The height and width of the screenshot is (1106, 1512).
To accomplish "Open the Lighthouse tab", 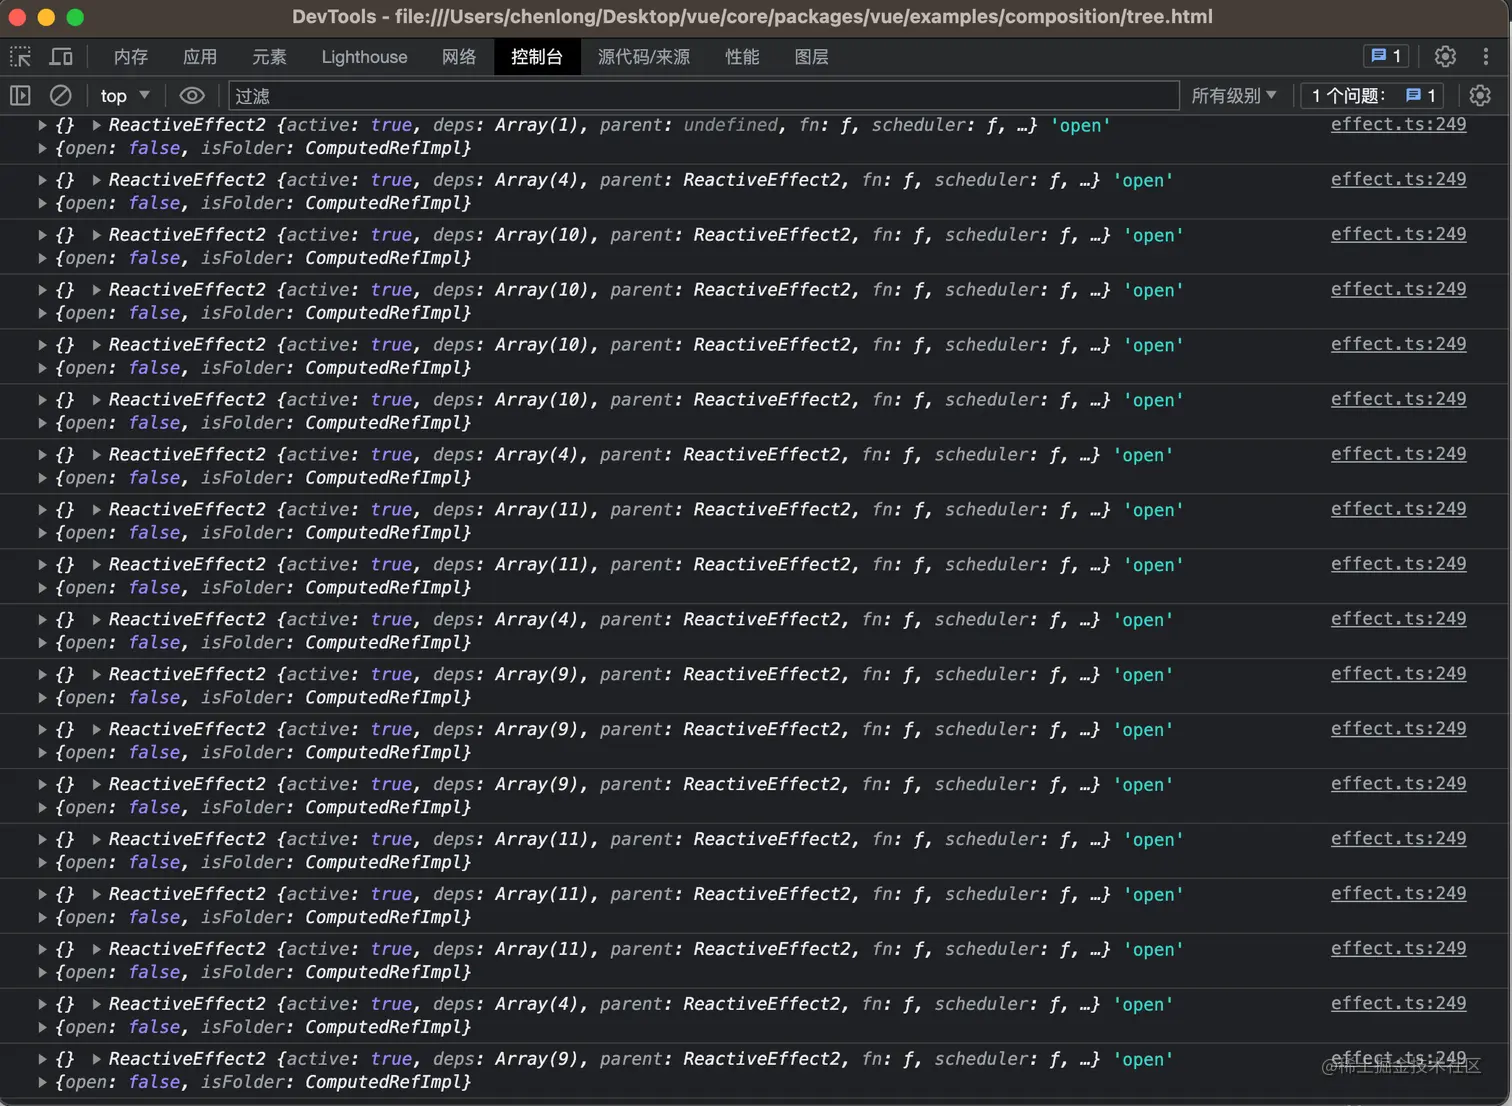I will [x=364, y=57].
